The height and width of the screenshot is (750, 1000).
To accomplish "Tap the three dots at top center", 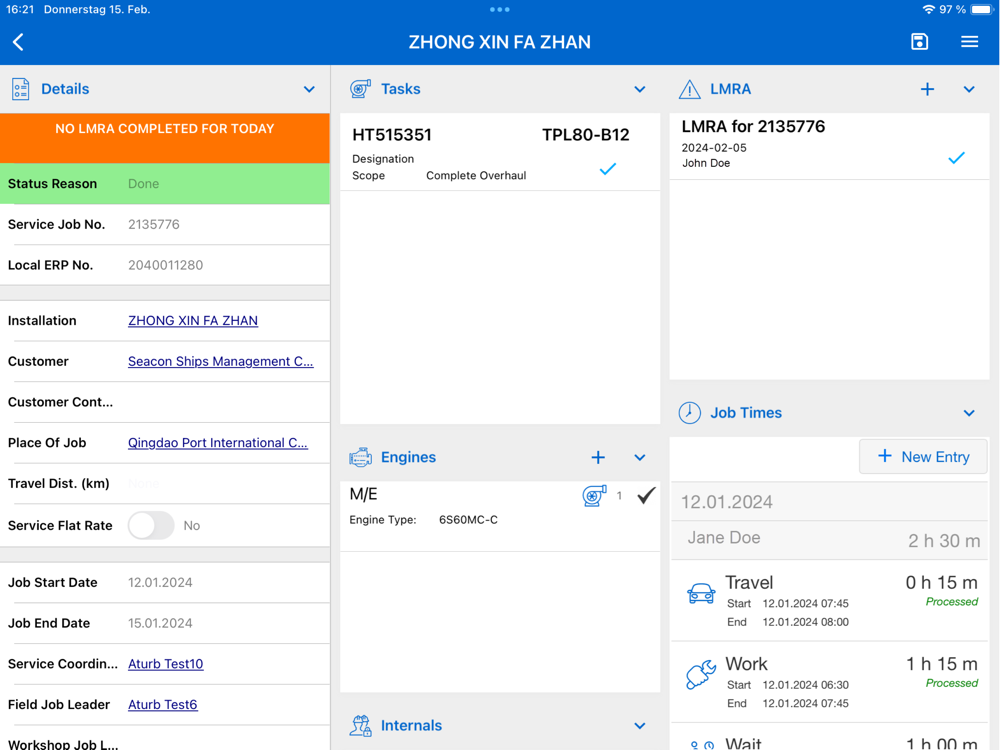I will click(499, 10).
